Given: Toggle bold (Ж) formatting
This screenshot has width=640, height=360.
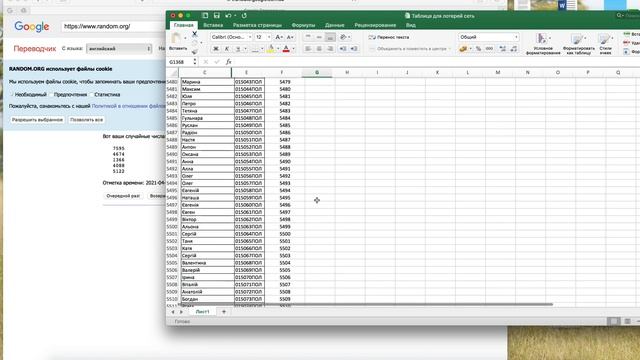Looking at the screenshot, I should (216, 49).
